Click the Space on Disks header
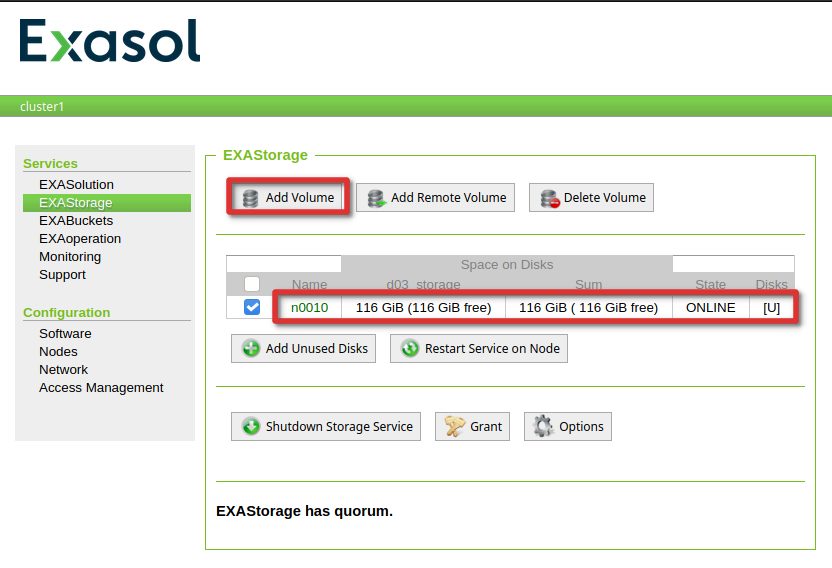832x568 pixels. (507, 264)
